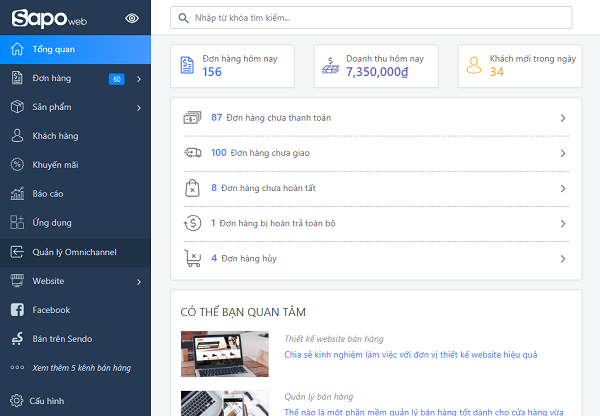Open Báo cáo chart icon
This screenshot has height=416, width=600.
(x=17, y=194)
